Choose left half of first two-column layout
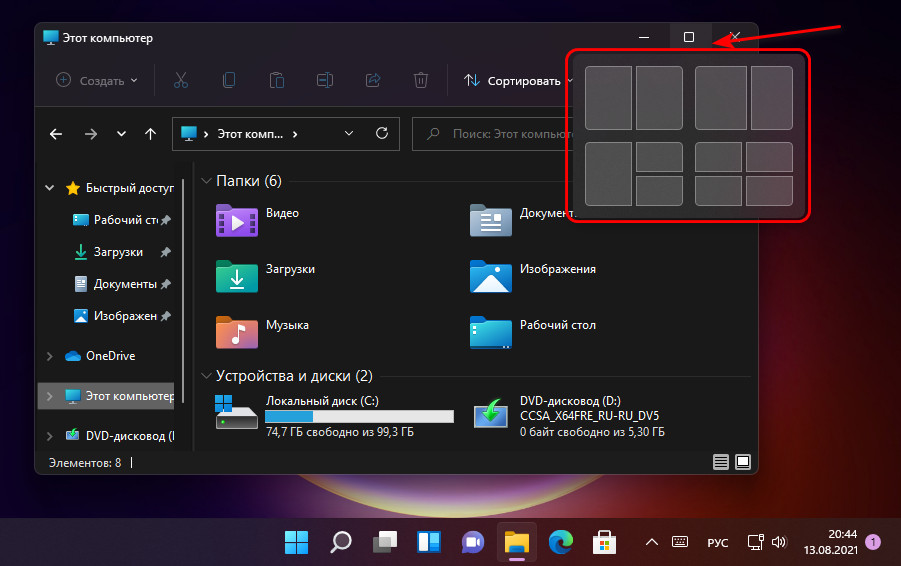Viewport: 901px width, 566px height. 609,98
